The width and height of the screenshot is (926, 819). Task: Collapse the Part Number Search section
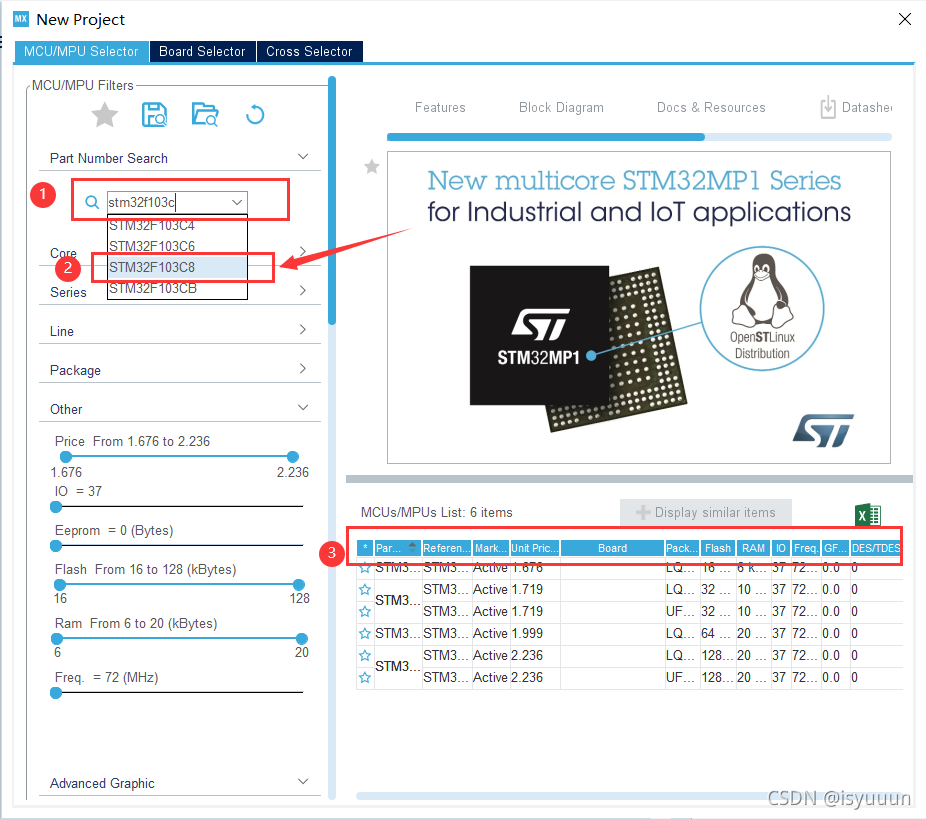[x=303, y=156]
